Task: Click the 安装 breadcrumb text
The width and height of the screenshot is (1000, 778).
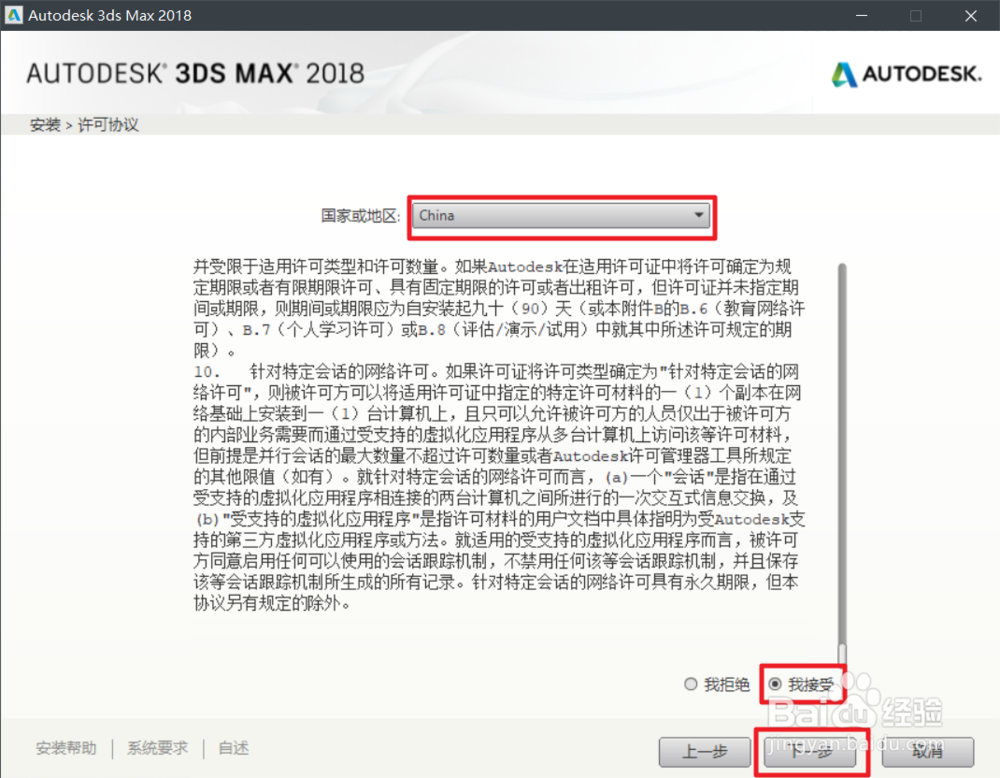Action: pos(45,125)
